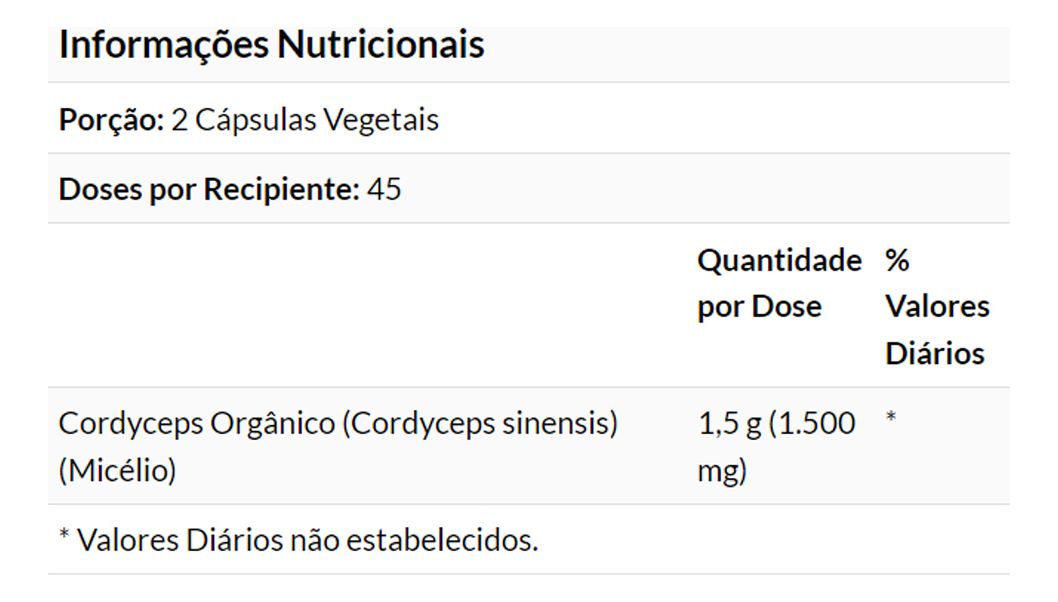Click the bold 'Diários' header word
The image size is (1058, 602).
coord(934,353)
